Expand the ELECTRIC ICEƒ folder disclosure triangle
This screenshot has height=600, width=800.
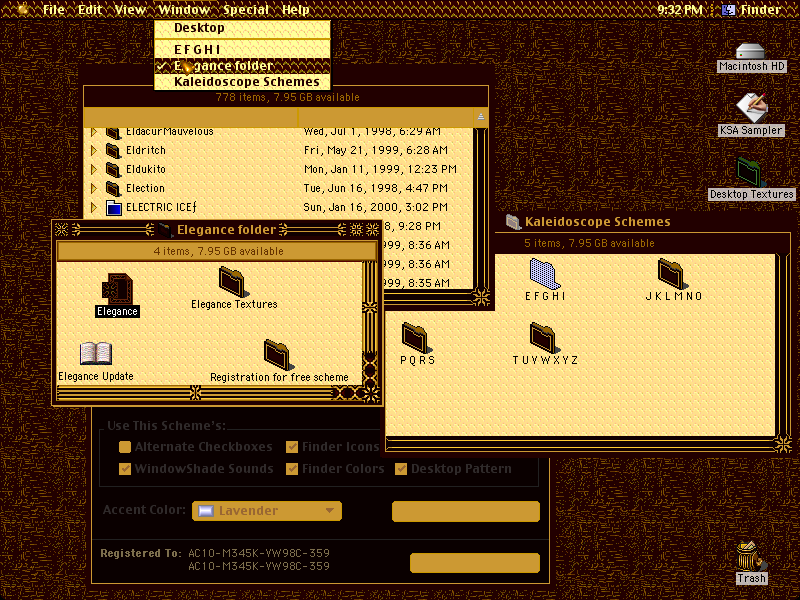pos(93,208)
